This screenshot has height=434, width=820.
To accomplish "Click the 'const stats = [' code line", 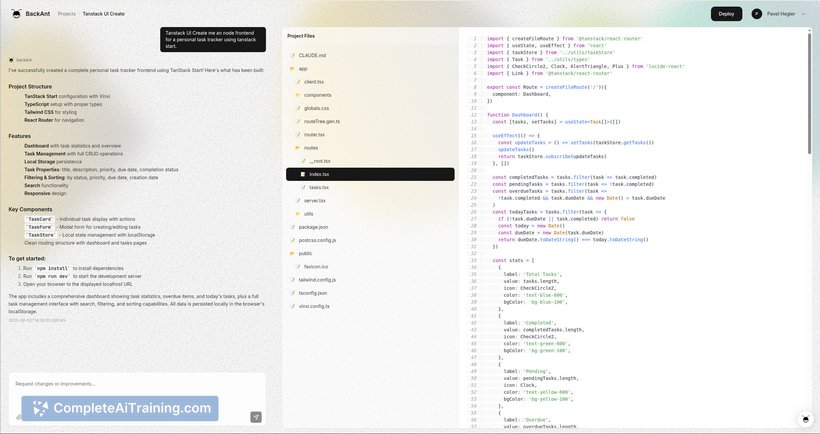I will tap(513, 260).
